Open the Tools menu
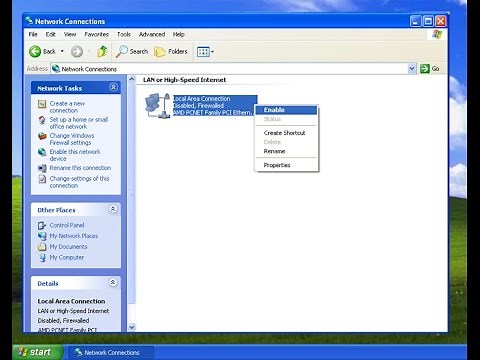Viewport: 480px width, 360px height. point(124,34)
